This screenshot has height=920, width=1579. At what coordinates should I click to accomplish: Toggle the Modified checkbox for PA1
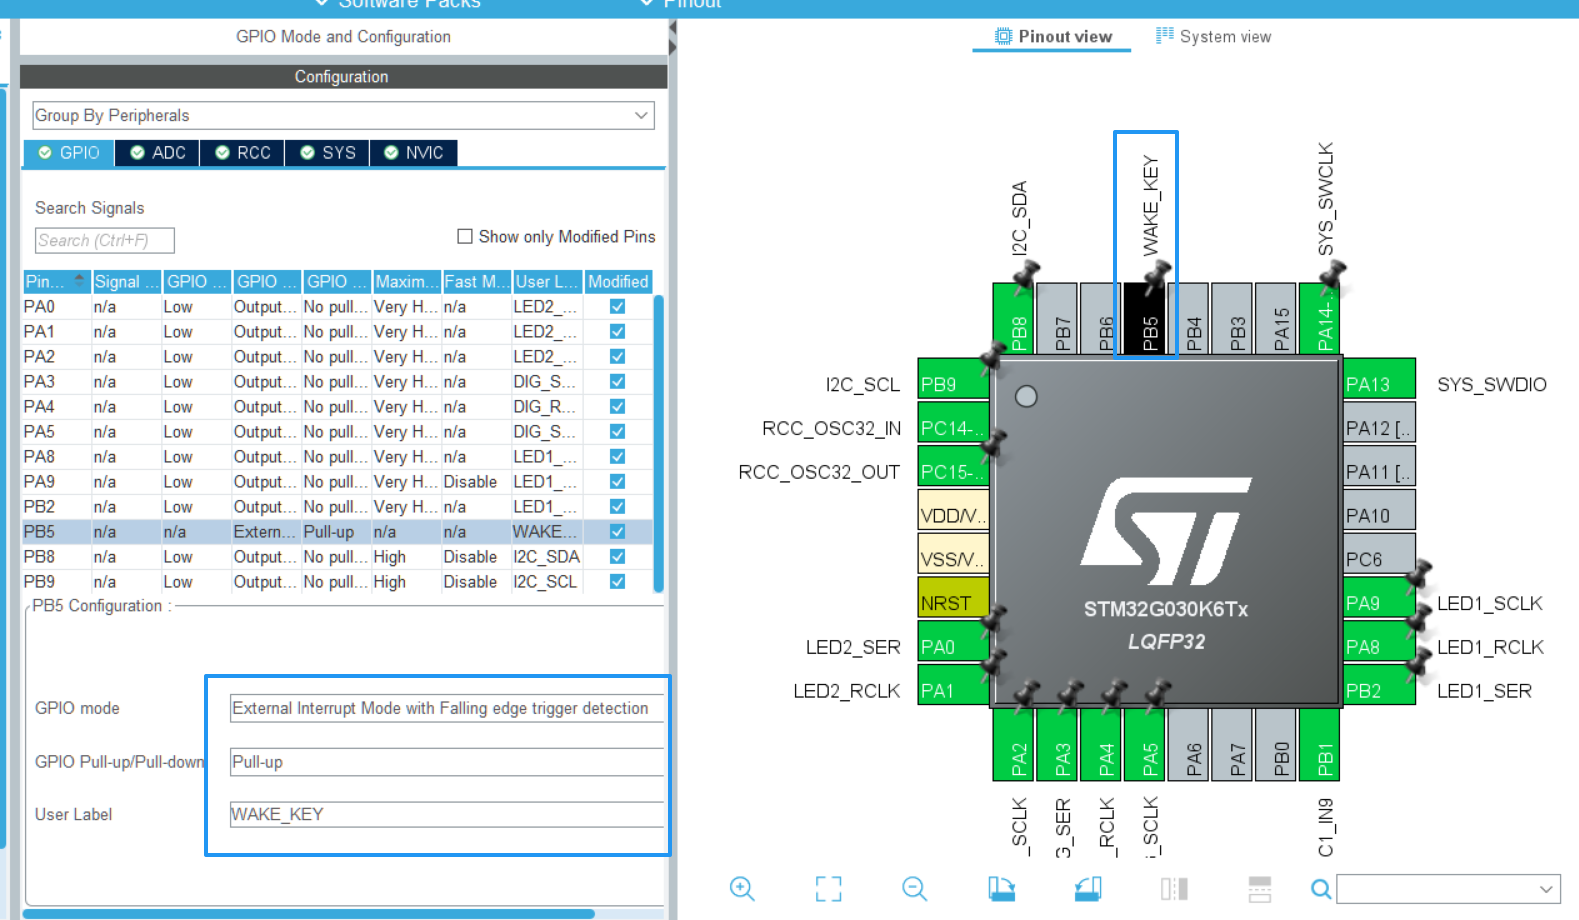(618, 332)
